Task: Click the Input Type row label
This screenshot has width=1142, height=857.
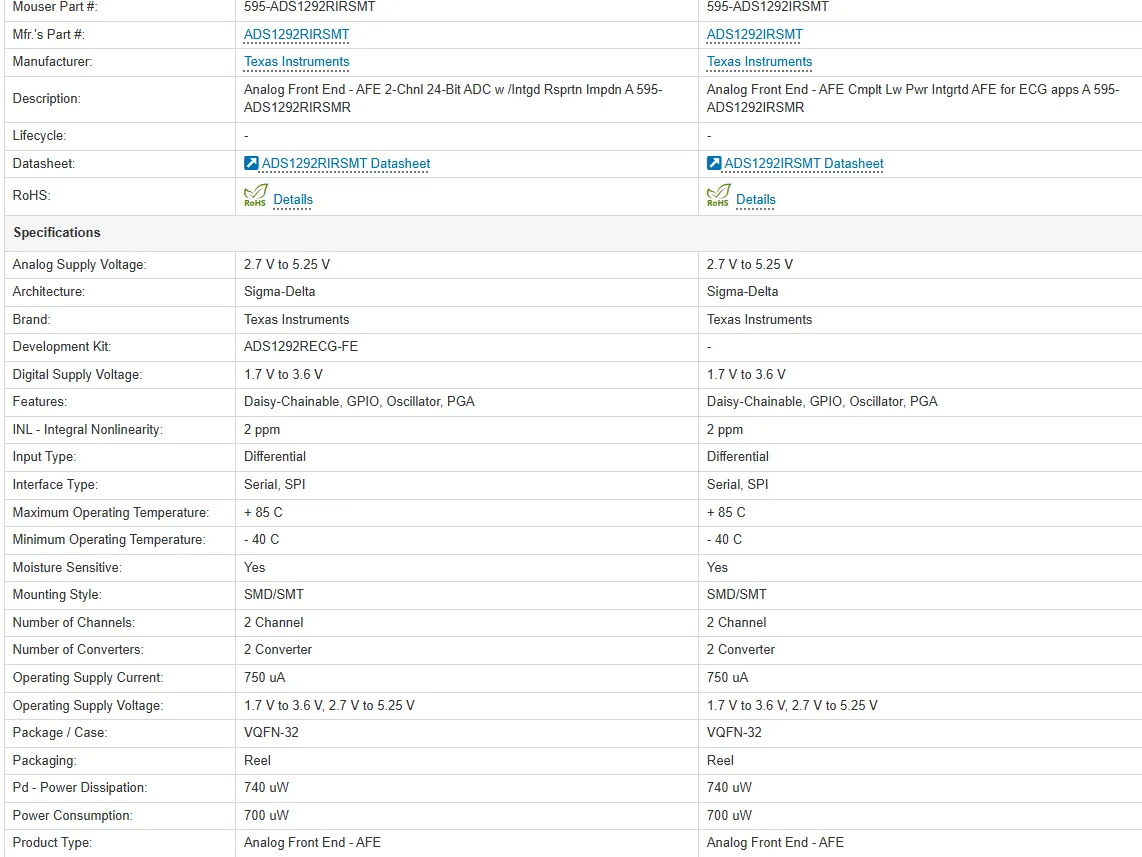Action: [x=44, y=457]
